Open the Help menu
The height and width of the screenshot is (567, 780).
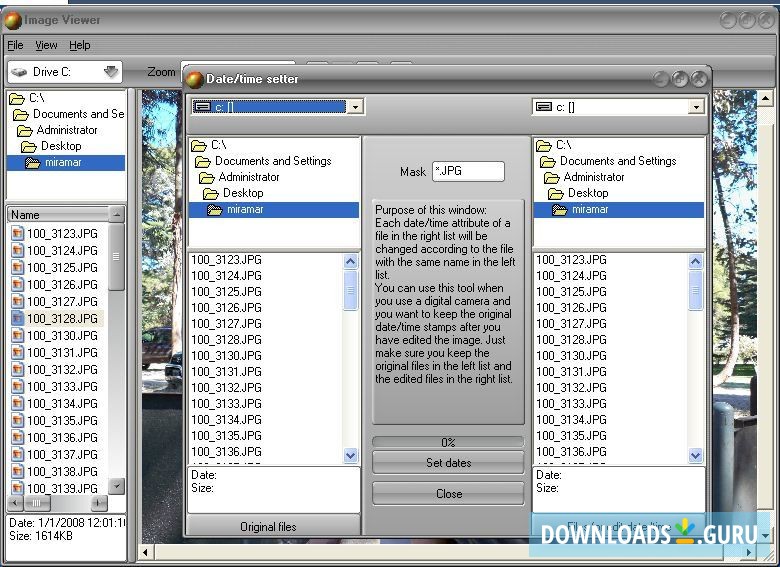(x=80, y=45)
